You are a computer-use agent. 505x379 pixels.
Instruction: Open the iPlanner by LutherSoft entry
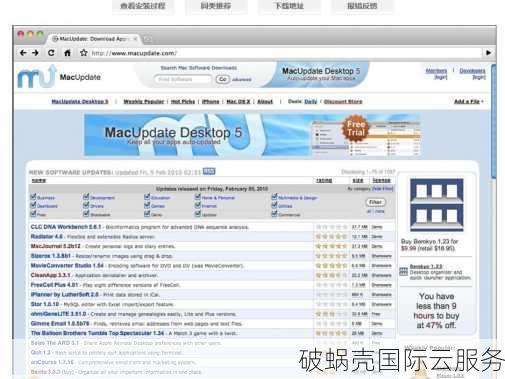click(65, 294)
